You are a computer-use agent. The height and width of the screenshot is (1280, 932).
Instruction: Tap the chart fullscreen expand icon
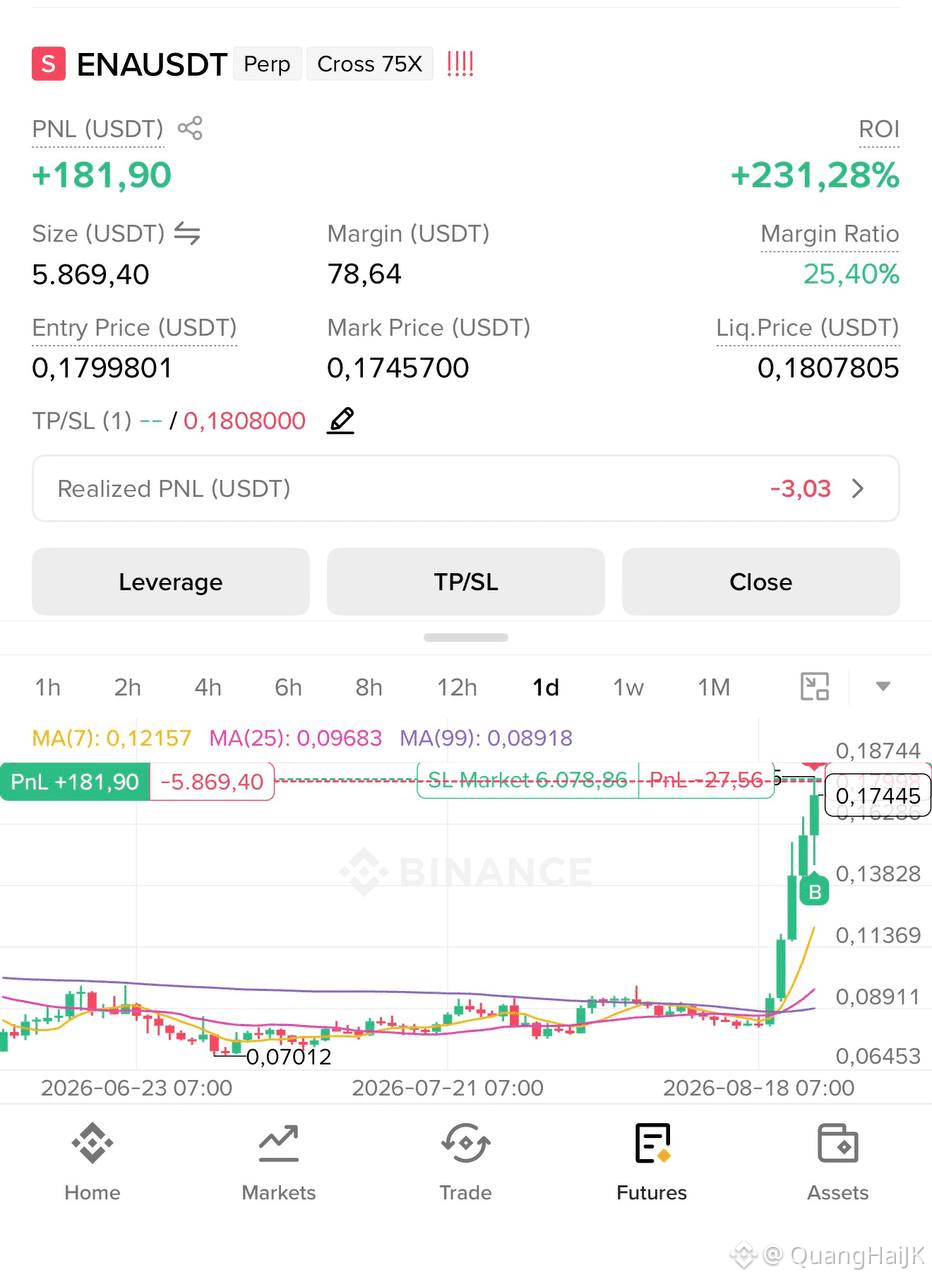[x=815, y=686]
